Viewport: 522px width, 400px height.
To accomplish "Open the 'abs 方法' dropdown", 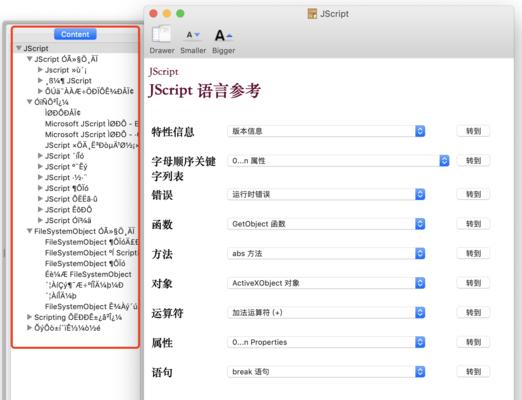I will tap(326, 253).
